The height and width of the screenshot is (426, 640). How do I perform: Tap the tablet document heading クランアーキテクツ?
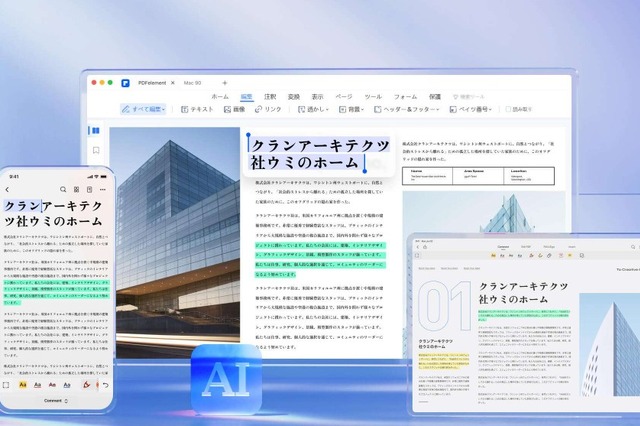point(524,286)
